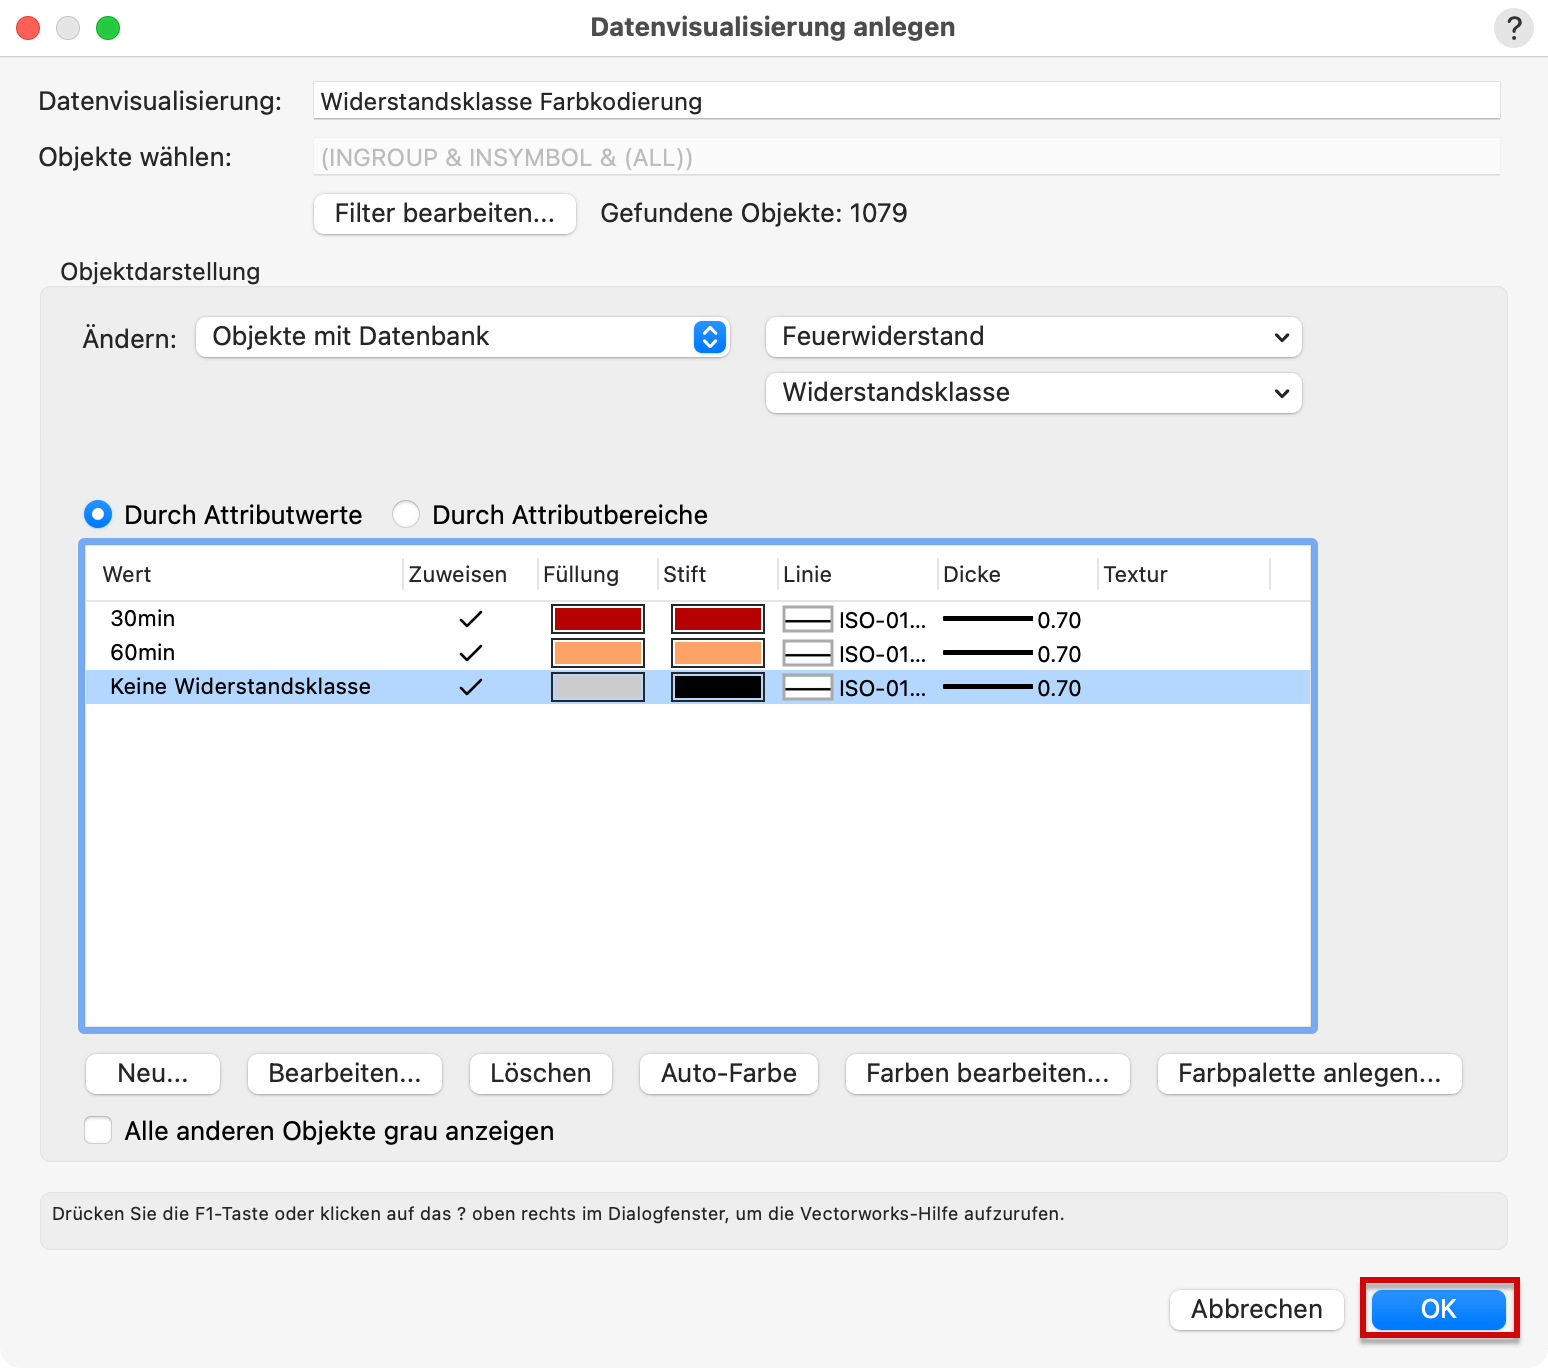Screen dimensions: 1548x1368
Task: Enable Alle anderen Objekte grau anzeigen checkbox
Action: (98, 1131)
